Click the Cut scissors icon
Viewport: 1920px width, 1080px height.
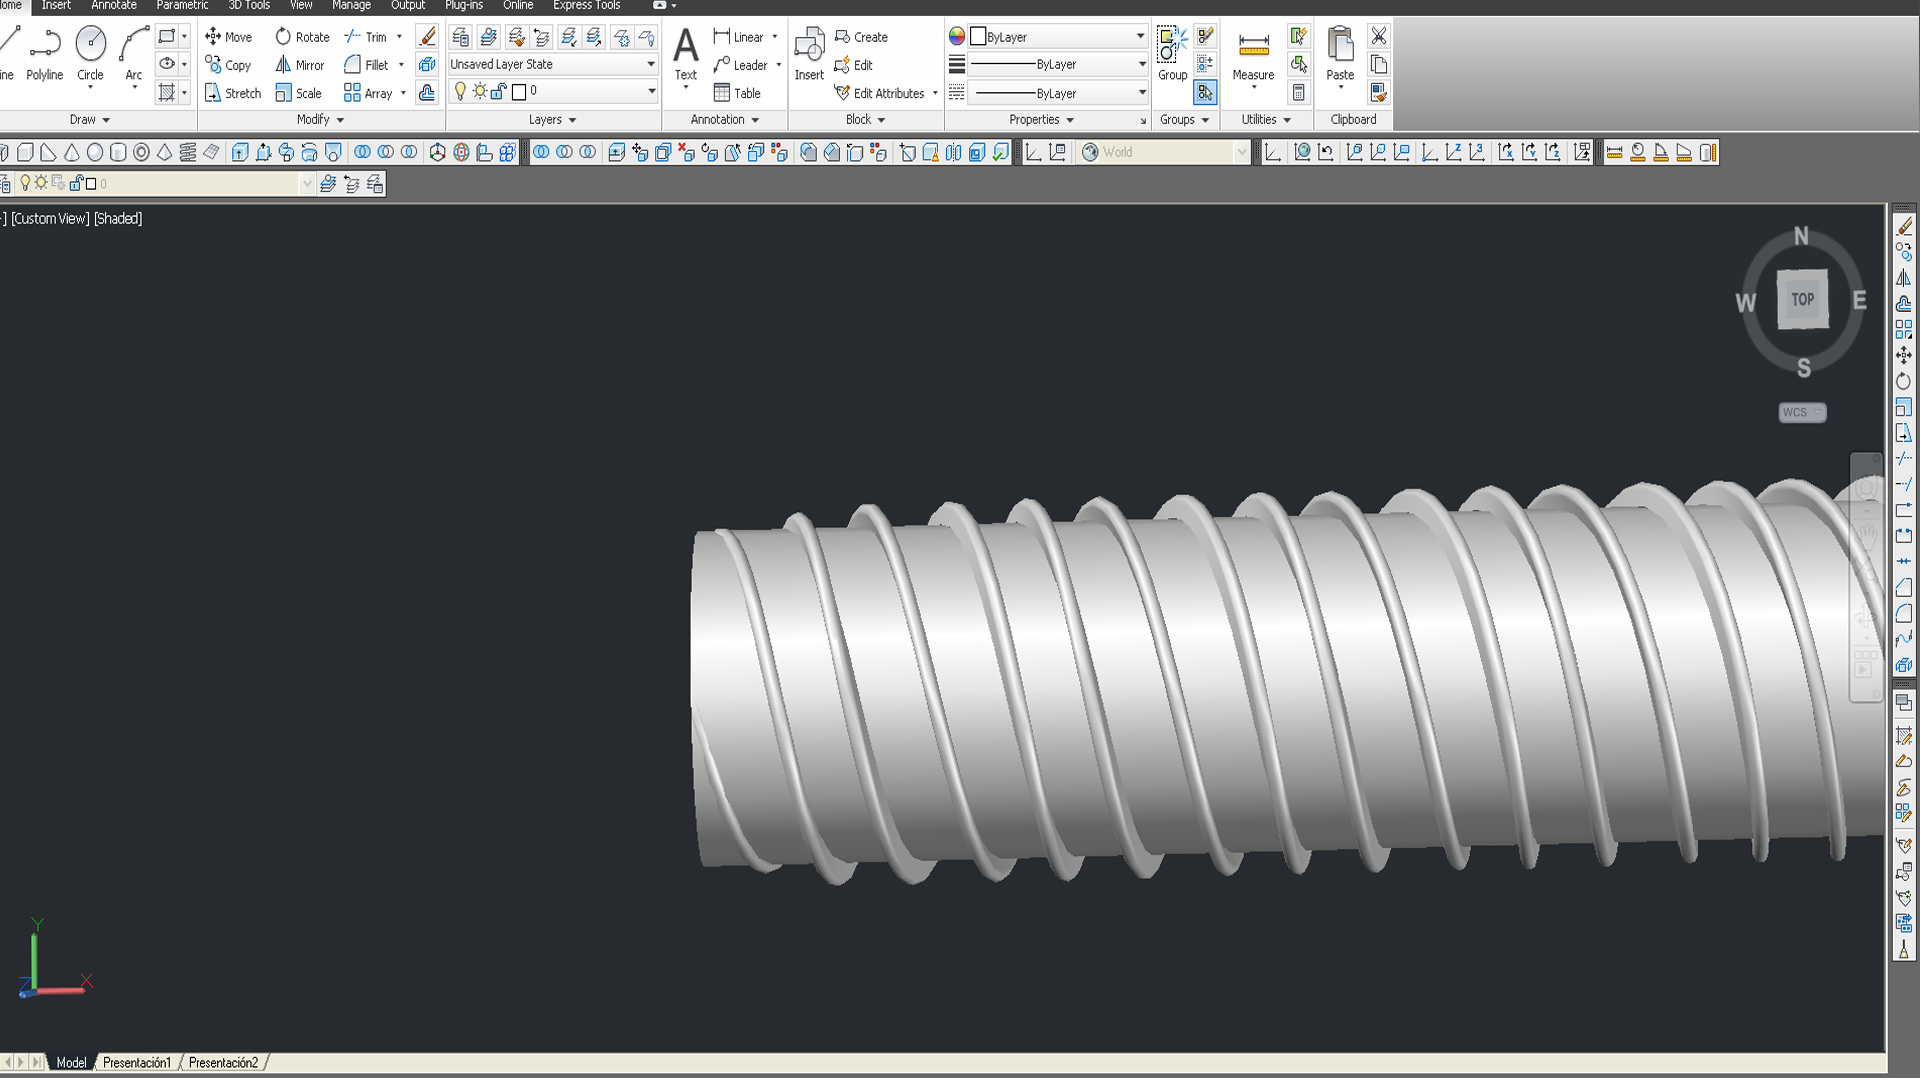[1379, 37]
